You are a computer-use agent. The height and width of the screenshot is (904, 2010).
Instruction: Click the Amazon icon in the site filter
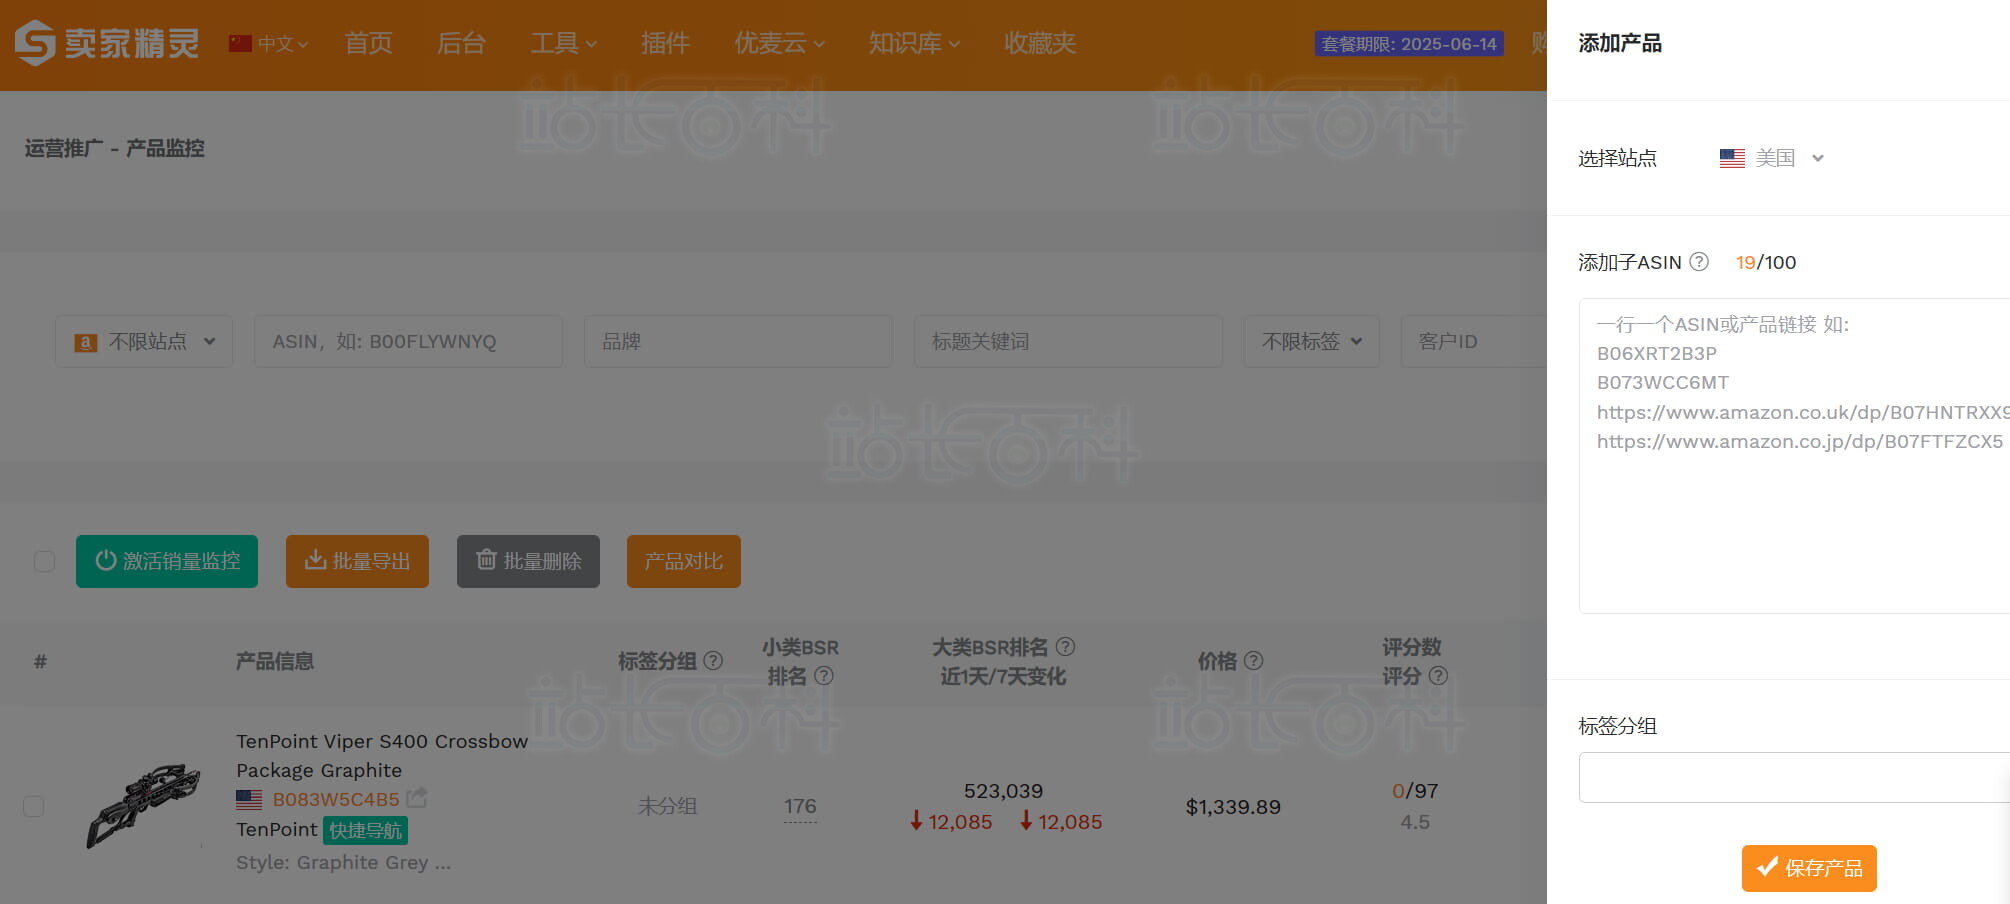pos(86,341)
